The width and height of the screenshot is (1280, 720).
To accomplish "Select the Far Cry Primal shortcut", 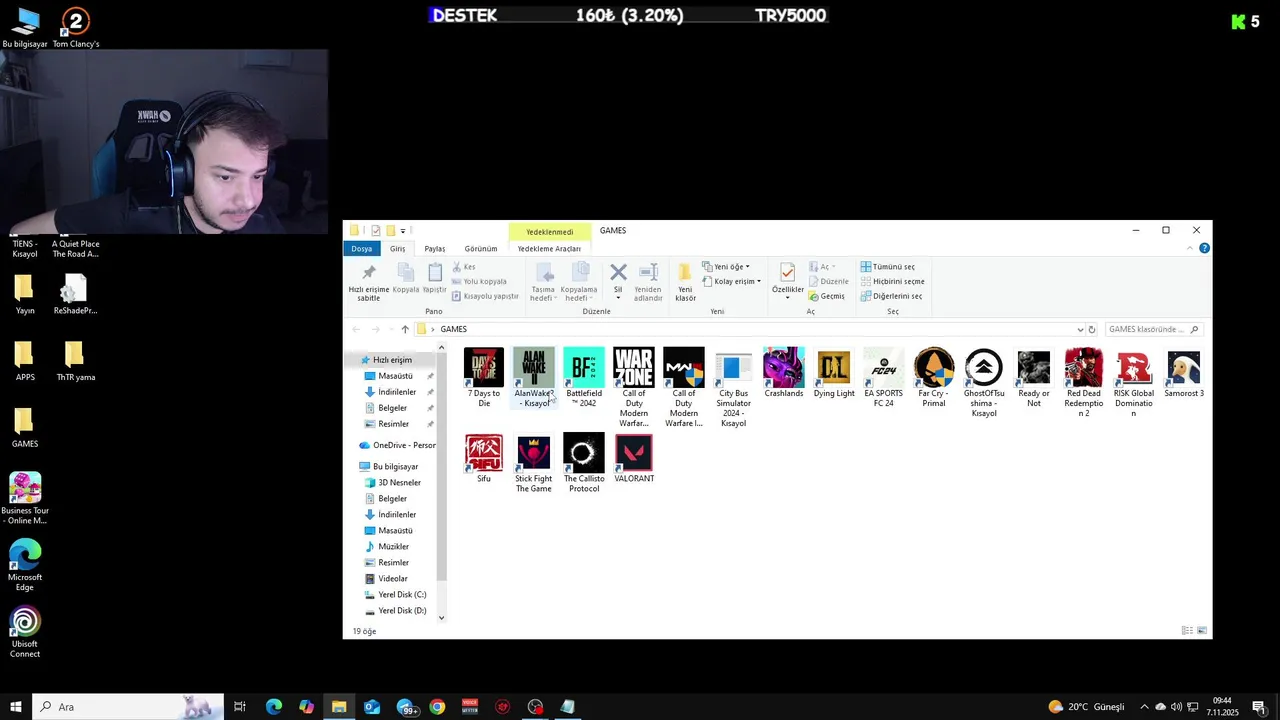I will (x=934, y=377).
